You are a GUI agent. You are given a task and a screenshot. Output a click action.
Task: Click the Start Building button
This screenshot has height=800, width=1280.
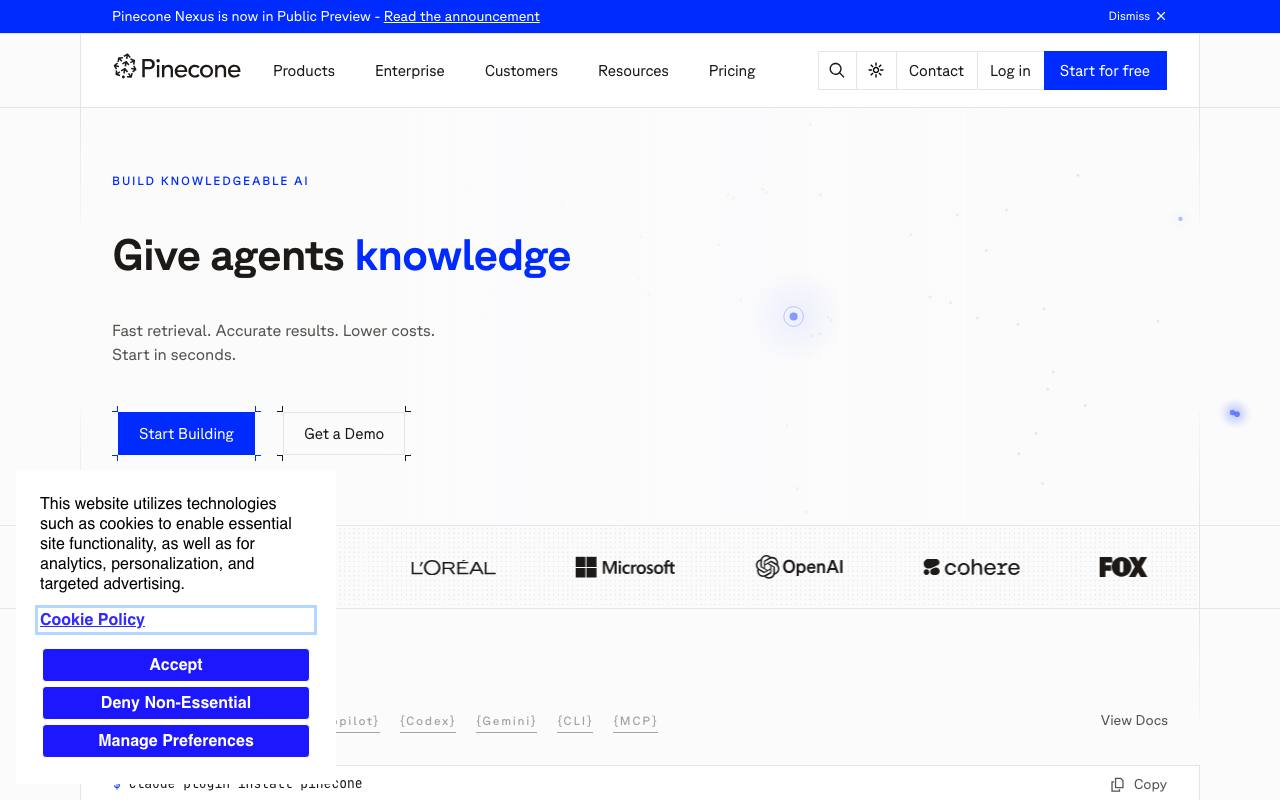(x=186, y=433)
